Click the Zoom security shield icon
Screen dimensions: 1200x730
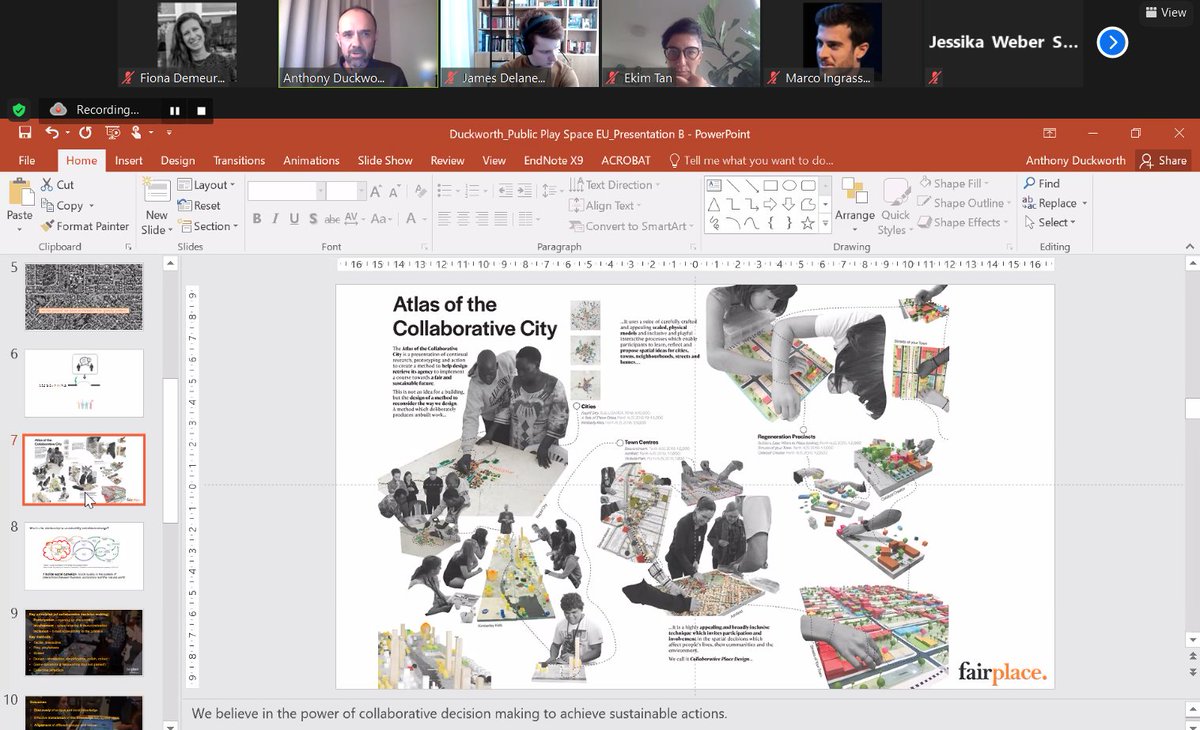pos(19,110)
